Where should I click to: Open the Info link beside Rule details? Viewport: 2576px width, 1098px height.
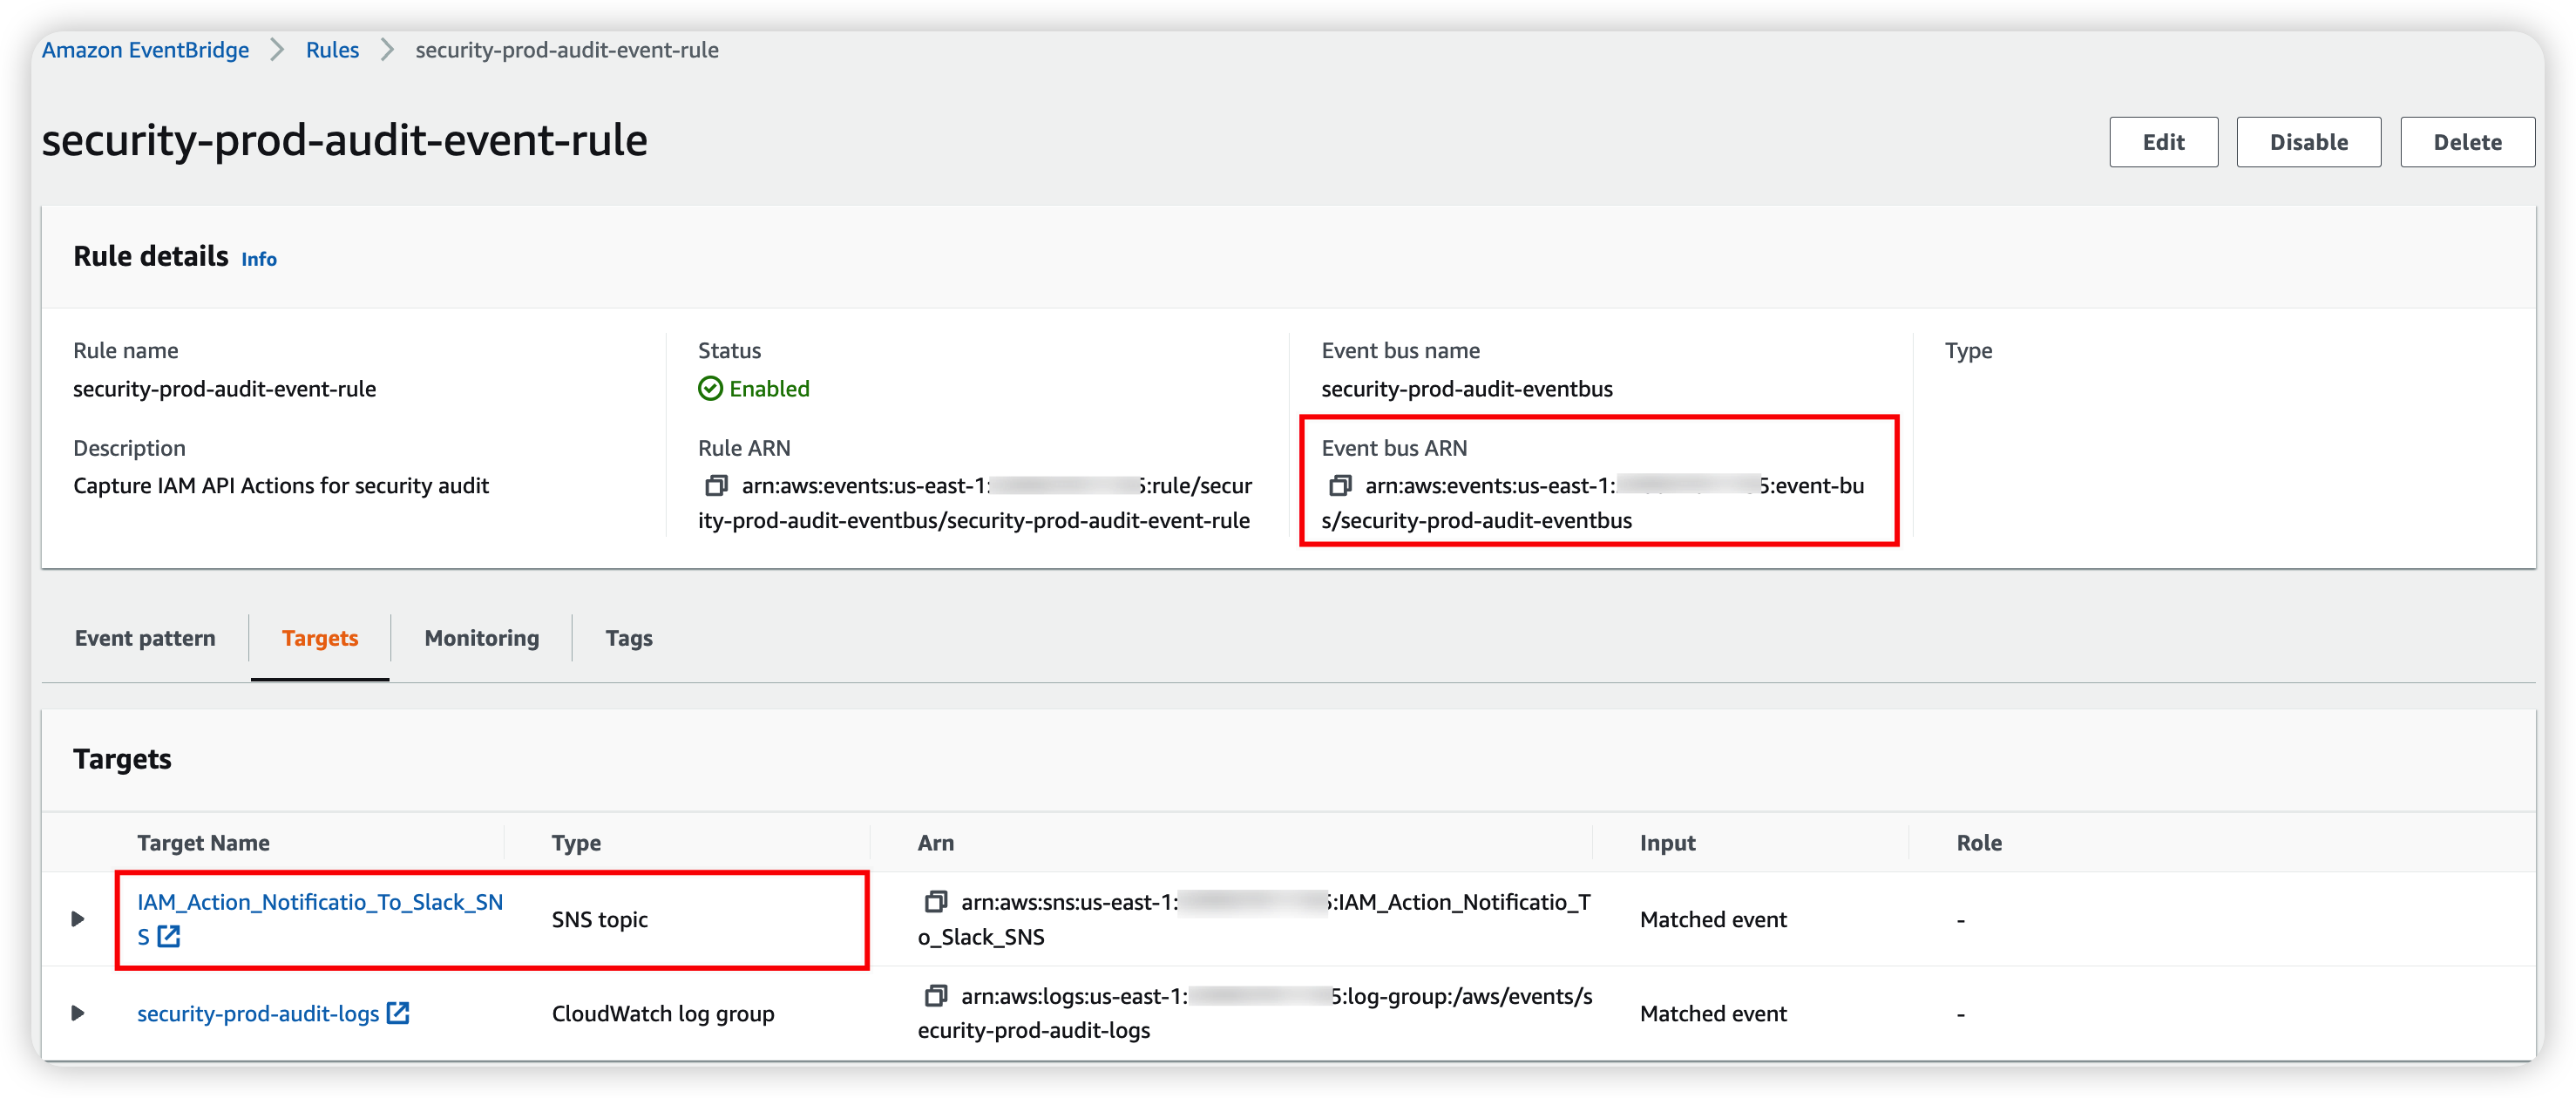click(259, 259)
